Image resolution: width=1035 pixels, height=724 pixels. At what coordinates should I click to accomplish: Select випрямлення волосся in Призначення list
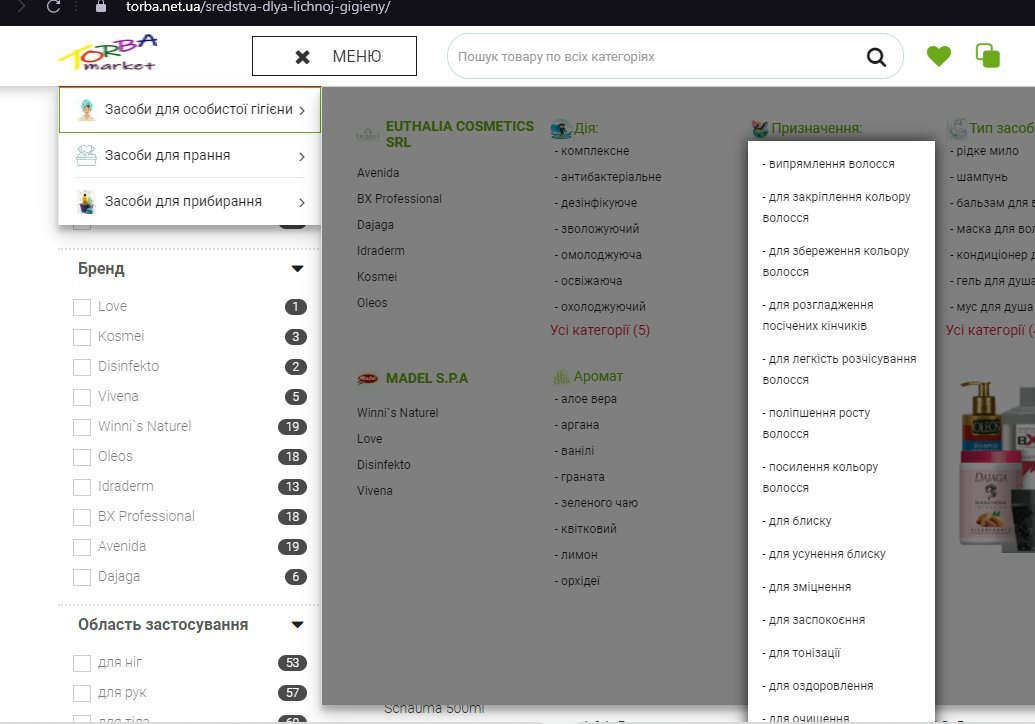click(828, 164)
